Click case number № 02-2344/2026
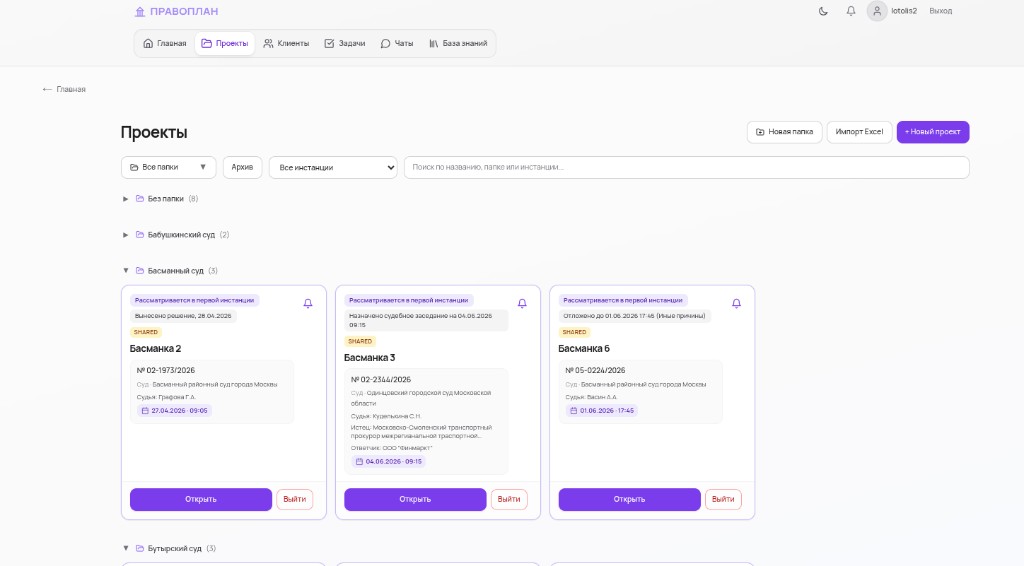Image resolution: width=1024 pixels, height=566 pixels. [x=381, y=379]
